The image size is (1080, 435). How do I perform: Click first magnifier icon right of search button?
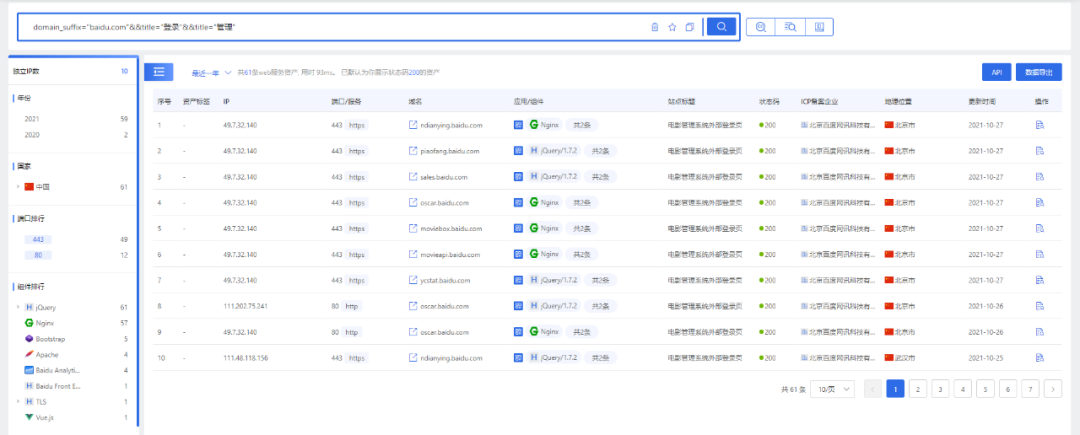tap(761, 27)
